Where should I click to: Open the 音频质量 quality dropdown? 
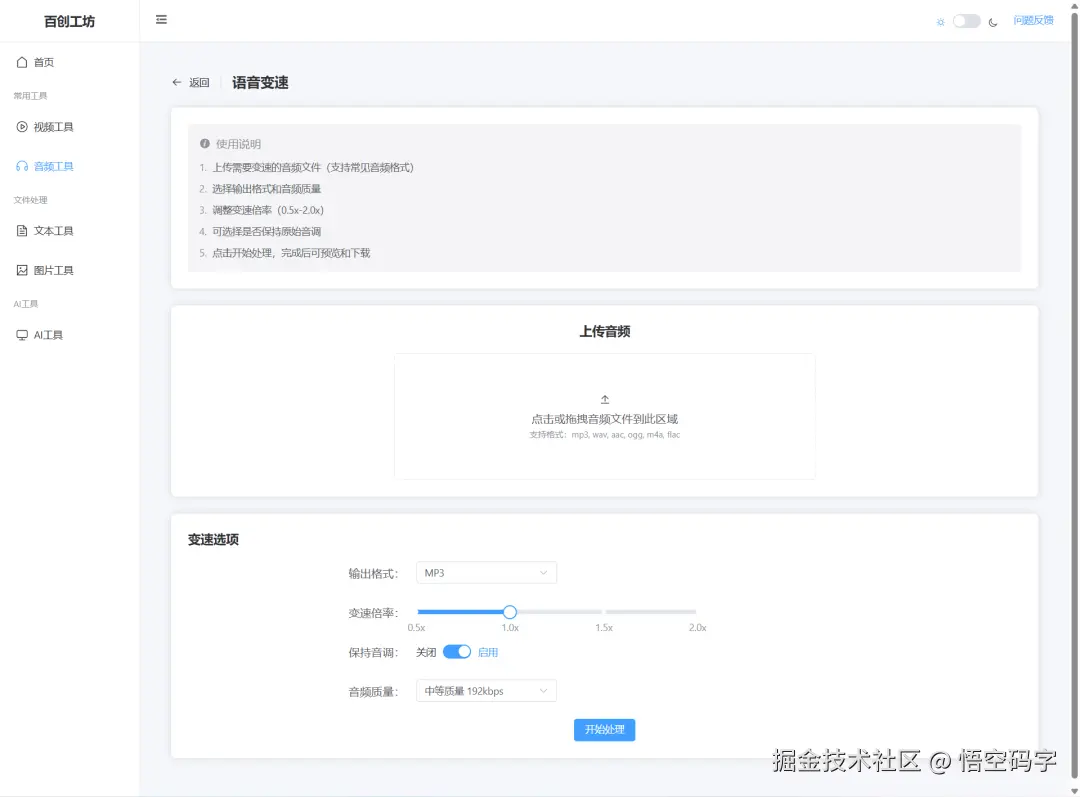click(486, 690)
